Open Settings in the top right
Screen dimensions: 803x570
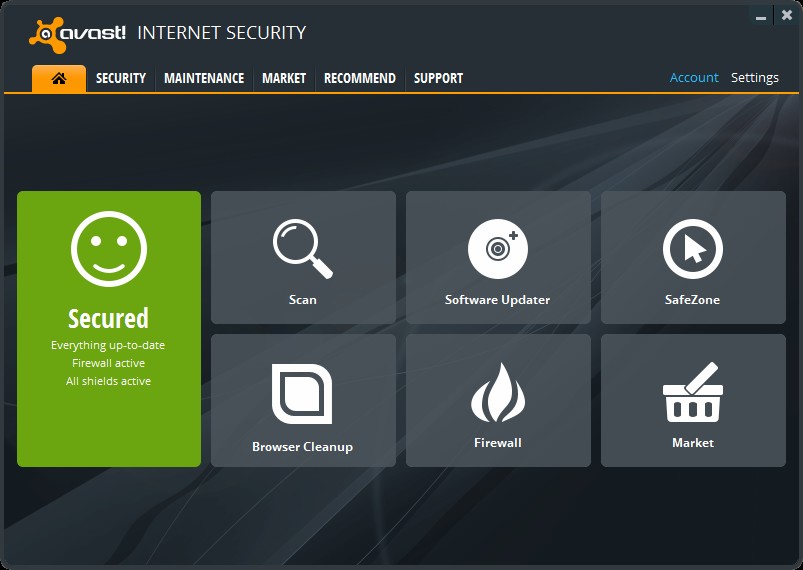[755, 78]
